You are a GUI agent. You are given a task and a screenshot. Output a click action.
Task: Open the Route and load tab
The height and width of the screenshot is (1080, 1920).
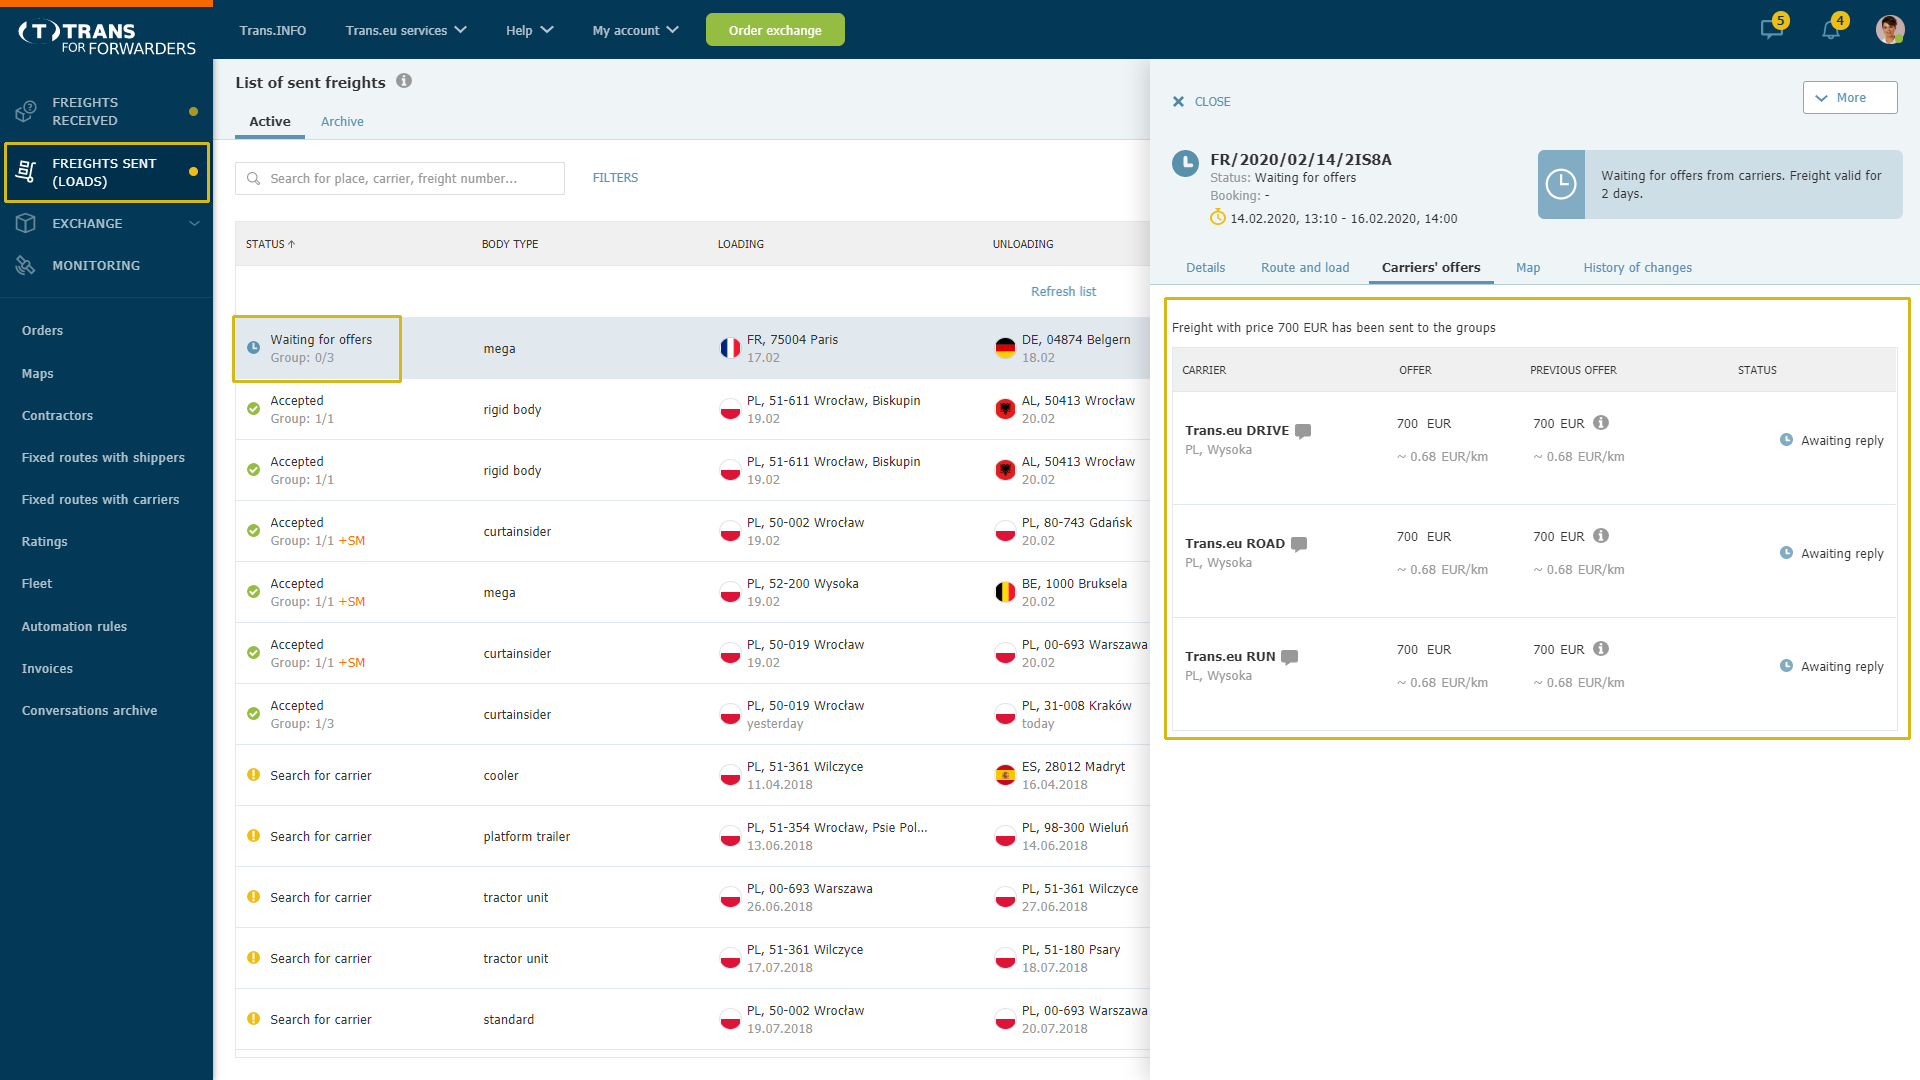tap(1305, 267)
